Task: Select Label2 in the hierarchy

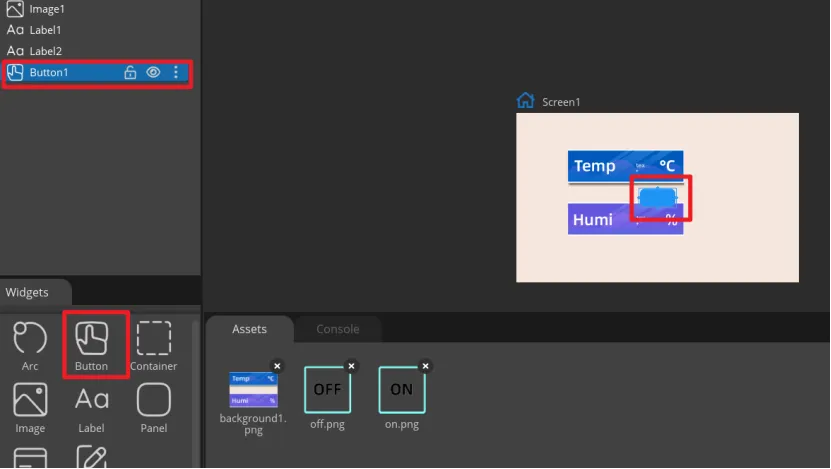Action: pos(45,51)
